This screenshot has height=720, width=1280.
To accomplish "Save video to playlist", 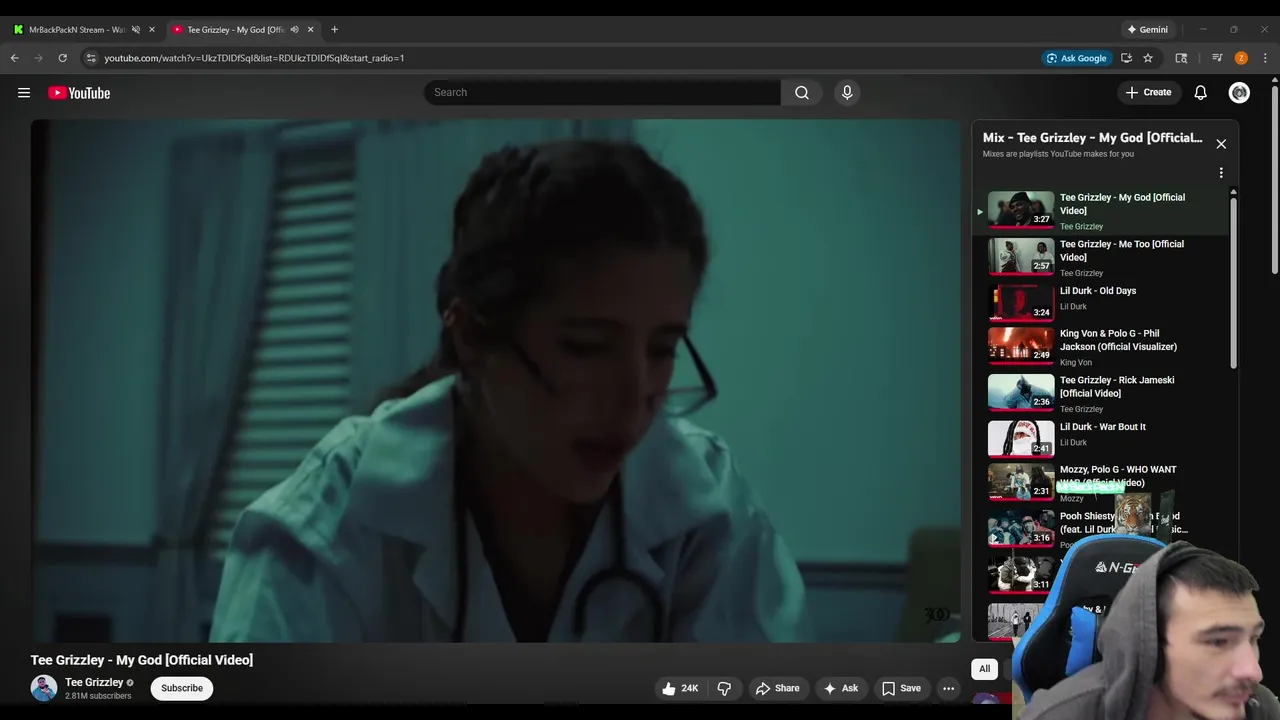I will [901, 688].
